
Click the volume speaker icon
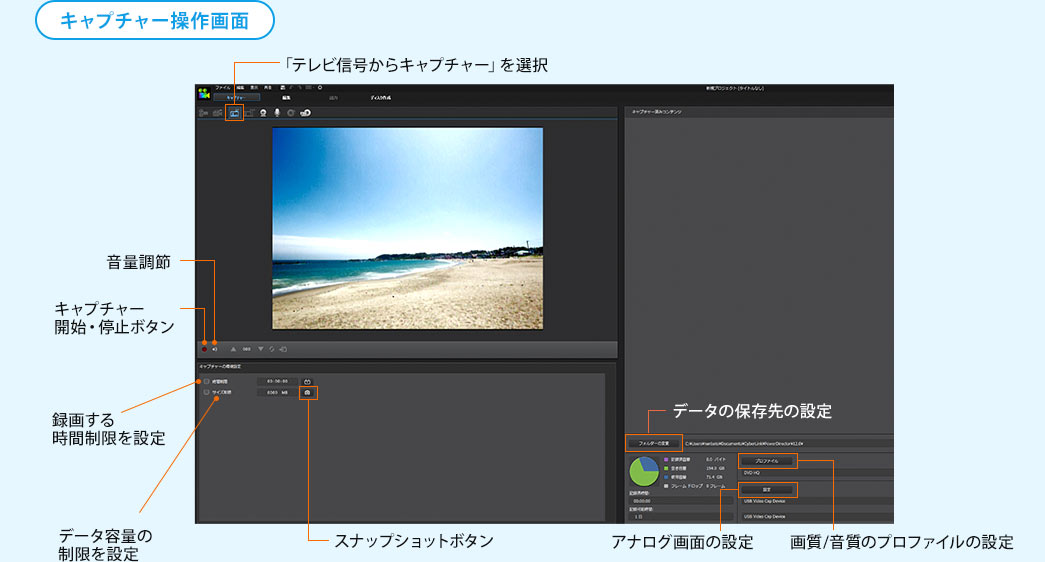214,349
